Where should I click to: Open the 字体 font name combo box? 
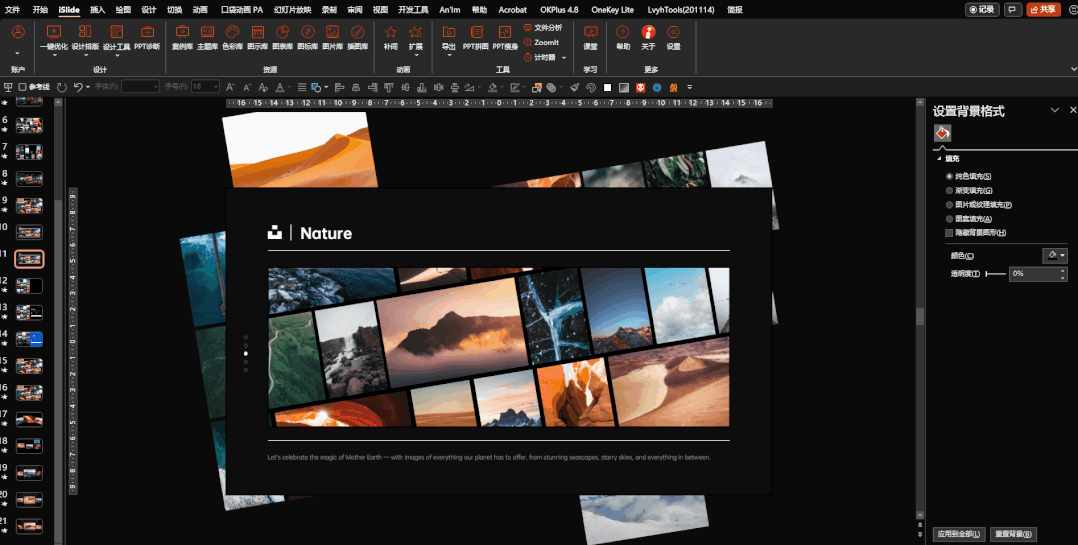[x=141, y=87]
